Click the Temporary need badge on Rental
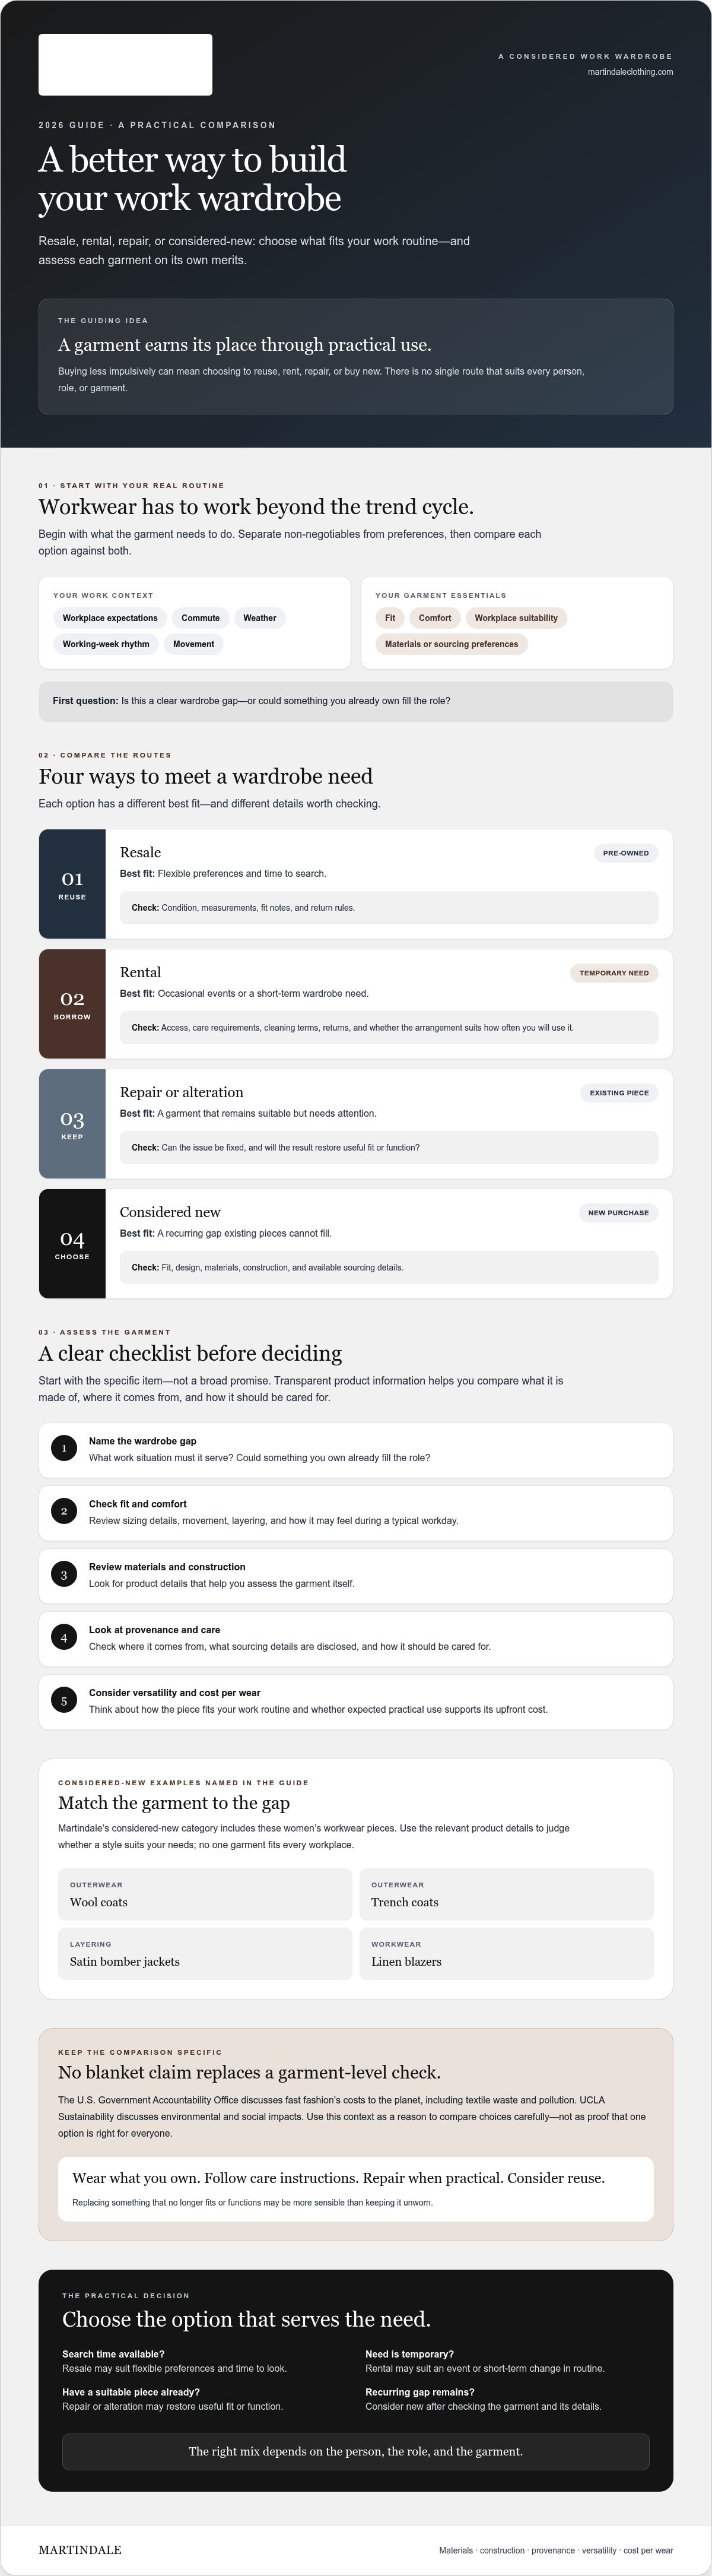The height and width of the screenshot is (2576, 712). (x=614, y=973)
